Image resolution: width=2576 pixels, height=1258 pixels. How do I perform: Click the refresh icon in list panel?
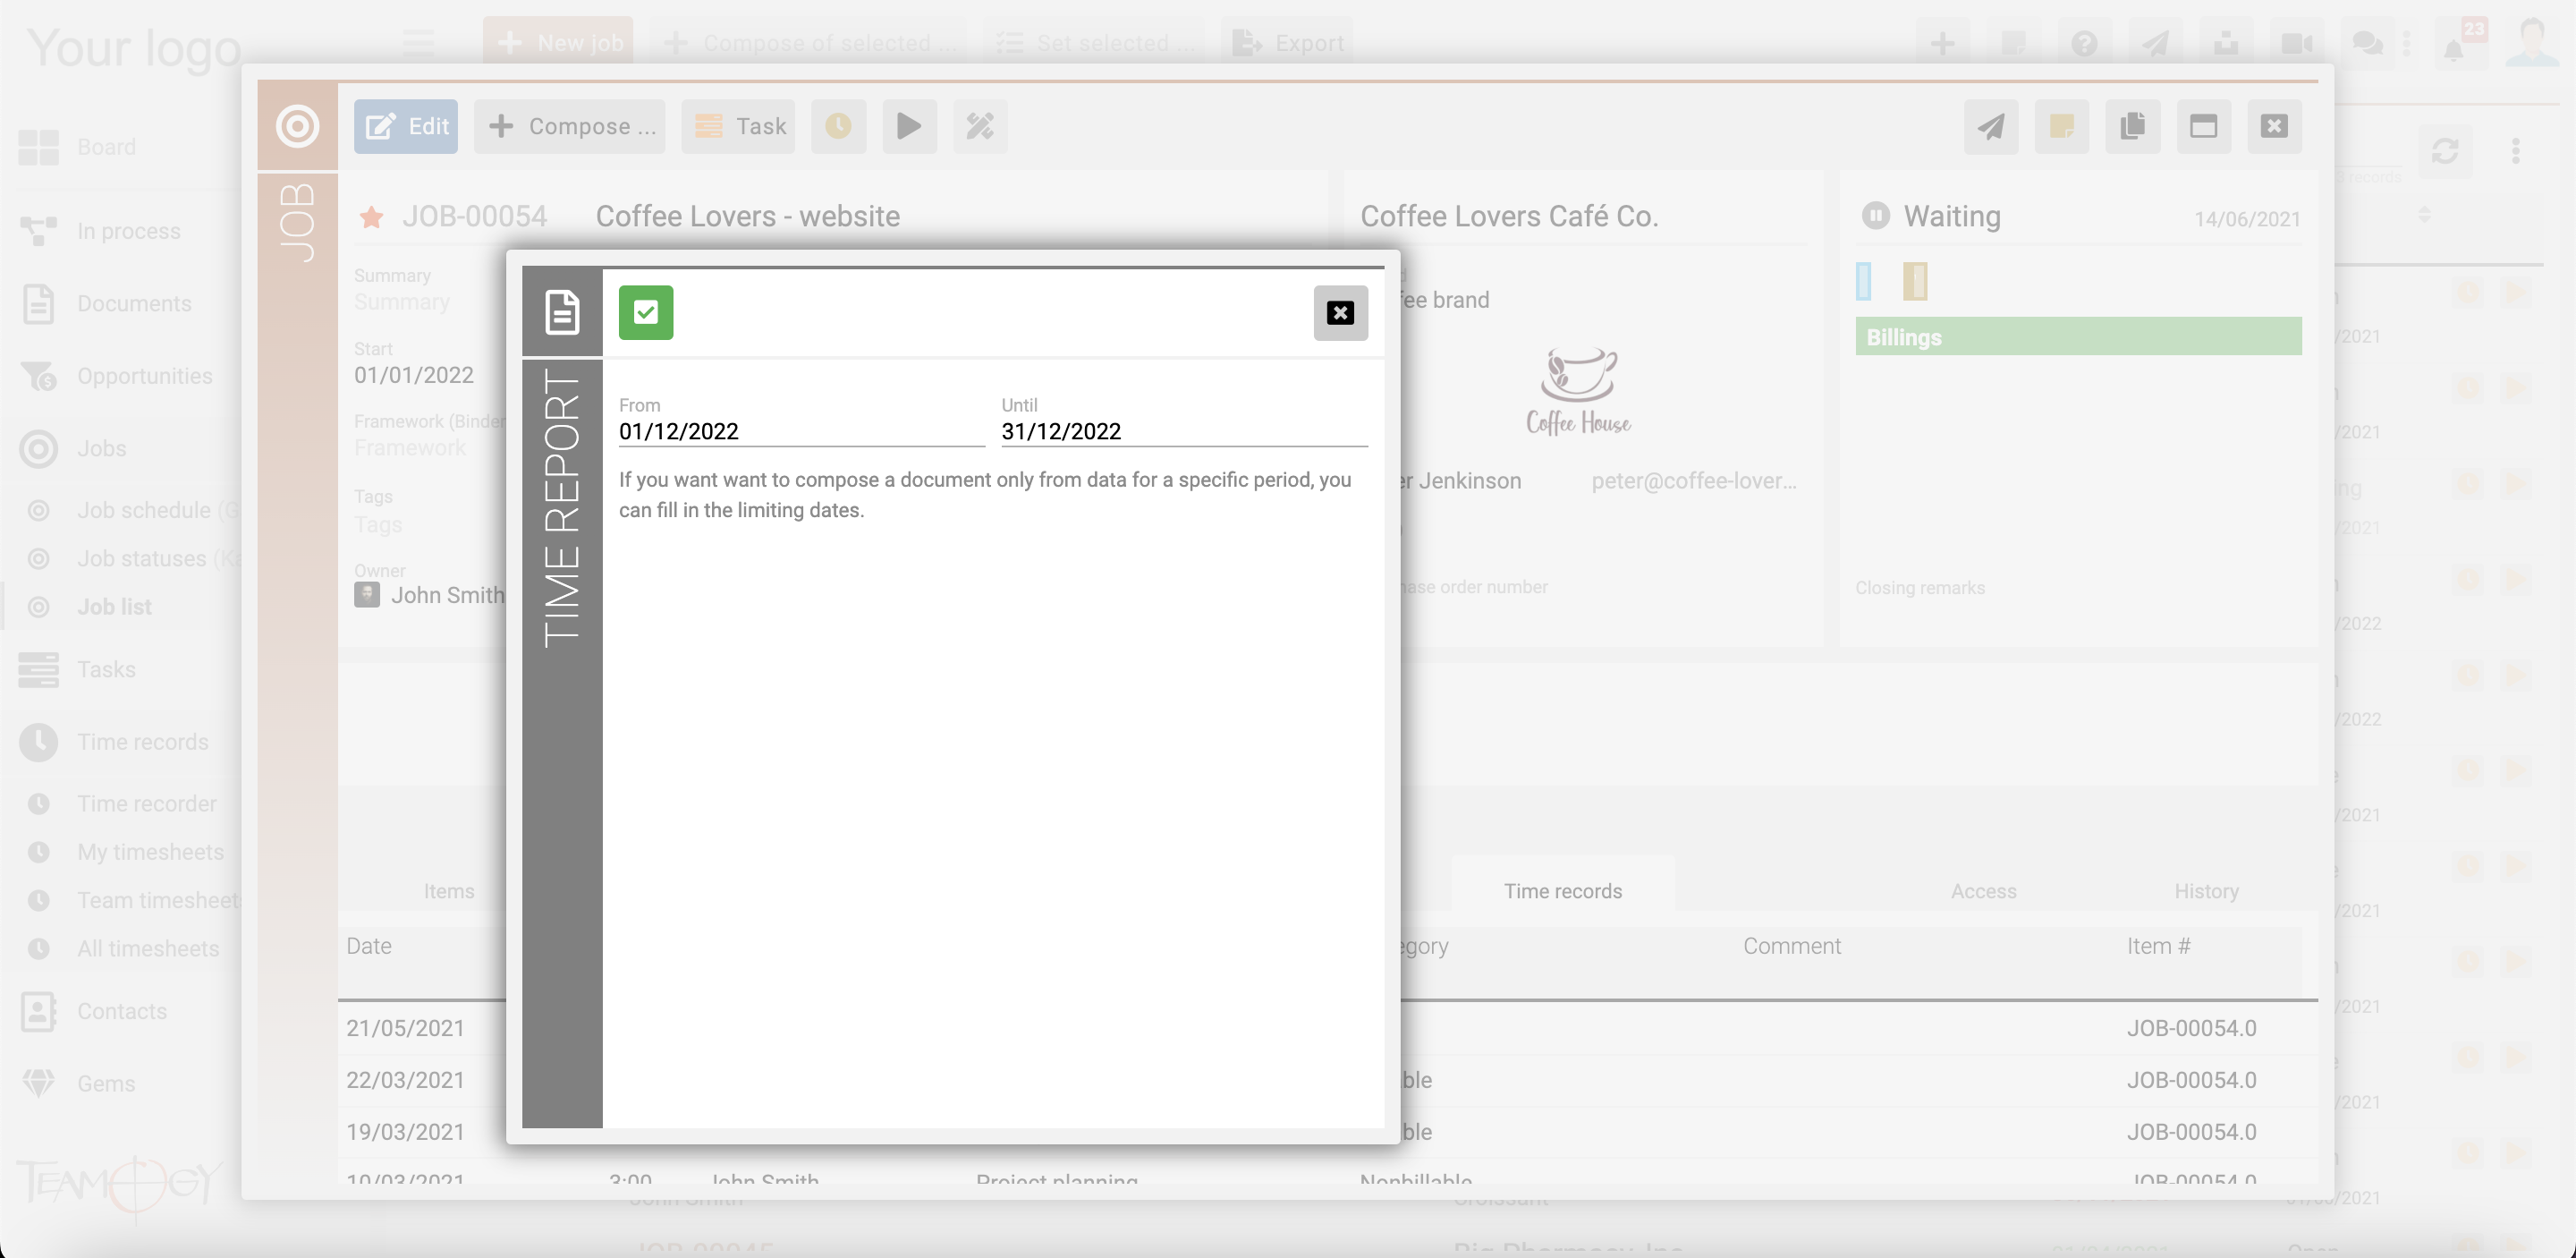click(x=2445, y=151)
